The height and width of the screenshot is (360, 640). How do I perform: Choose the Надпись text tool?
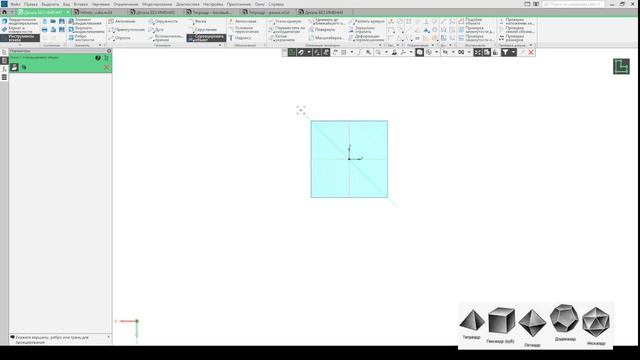240,38
